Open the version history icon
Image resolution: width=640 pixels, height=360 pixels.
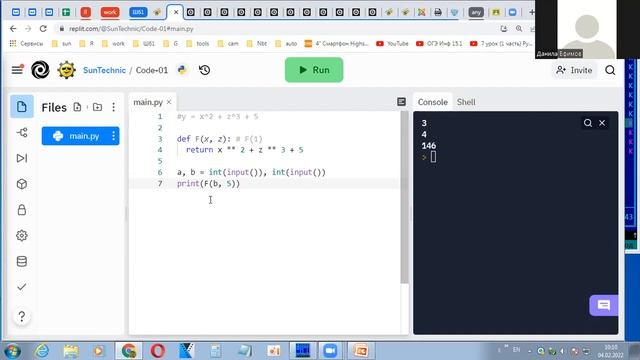(x=204, y=70)
